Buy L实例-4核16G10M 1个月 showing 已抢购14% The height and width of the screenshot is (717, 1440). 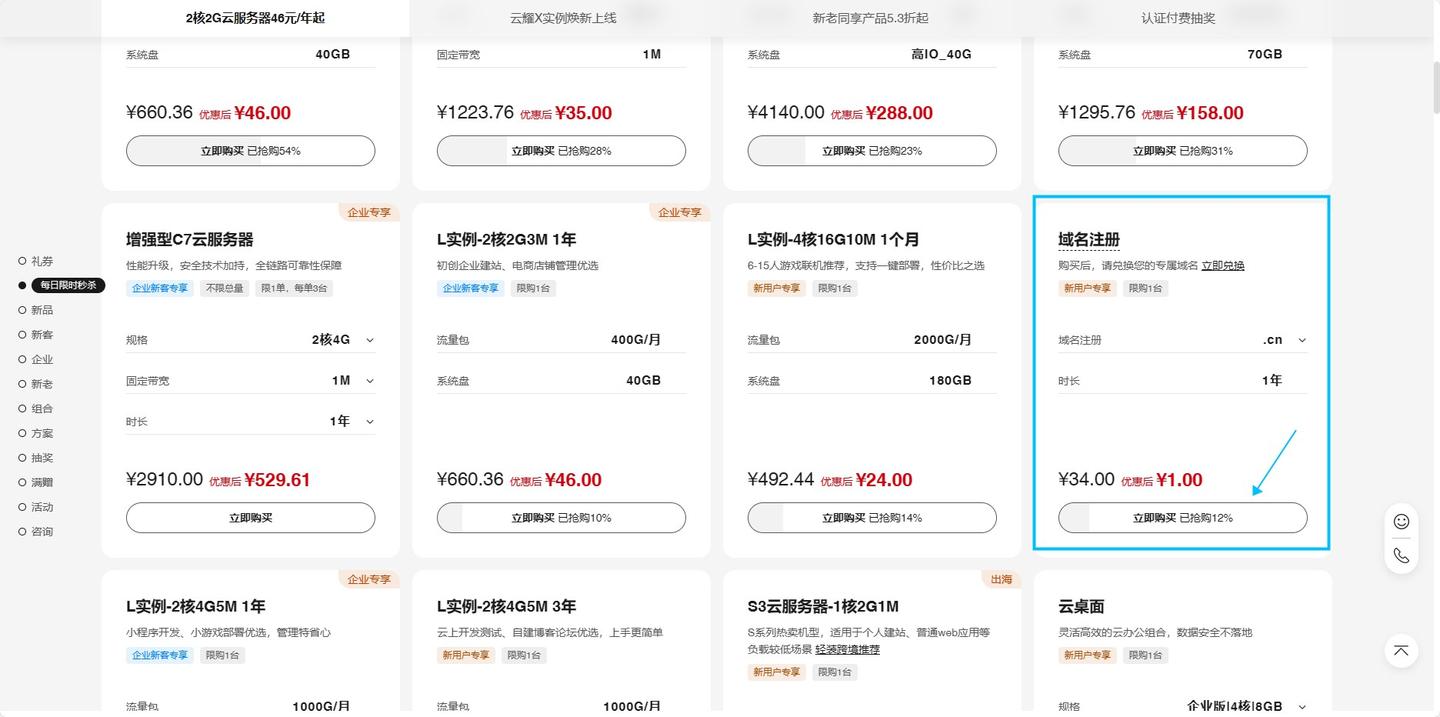(x=872, y=518)
